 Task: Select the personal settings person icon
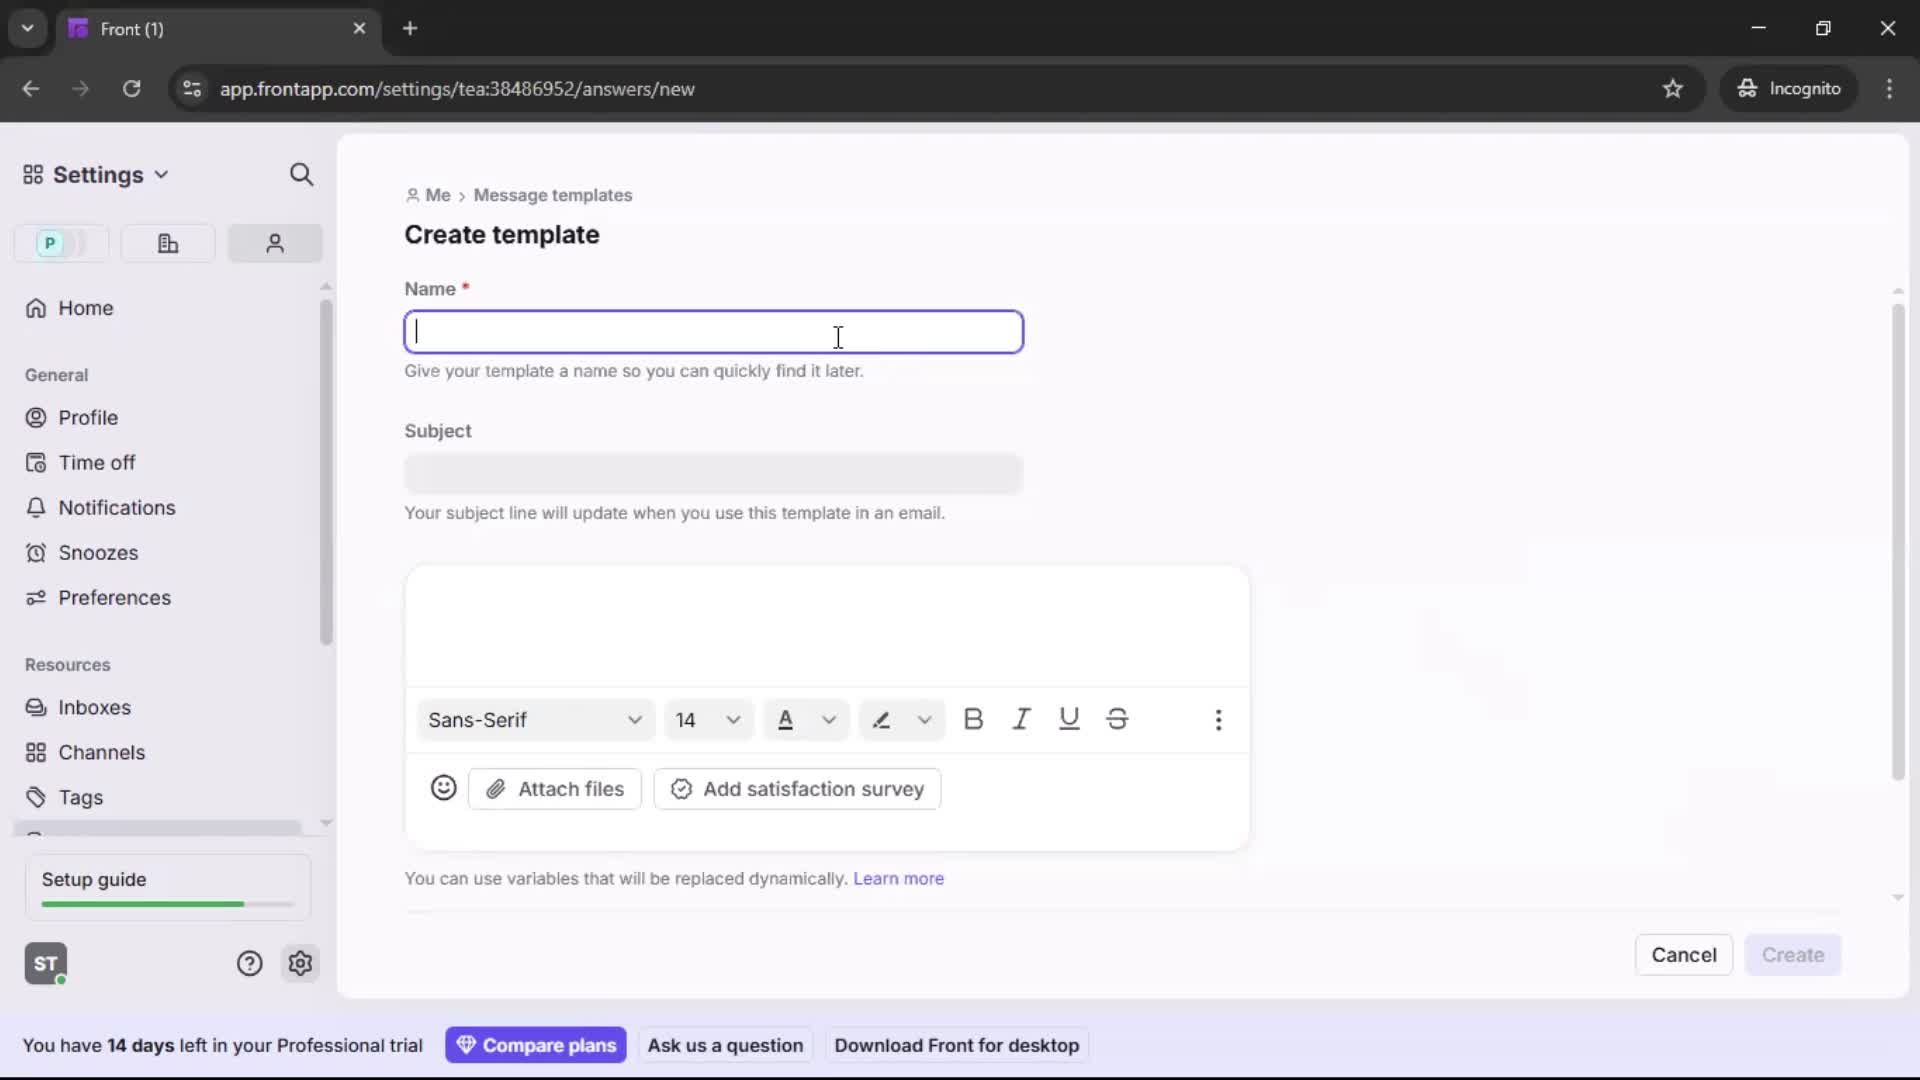click(275, 243)
